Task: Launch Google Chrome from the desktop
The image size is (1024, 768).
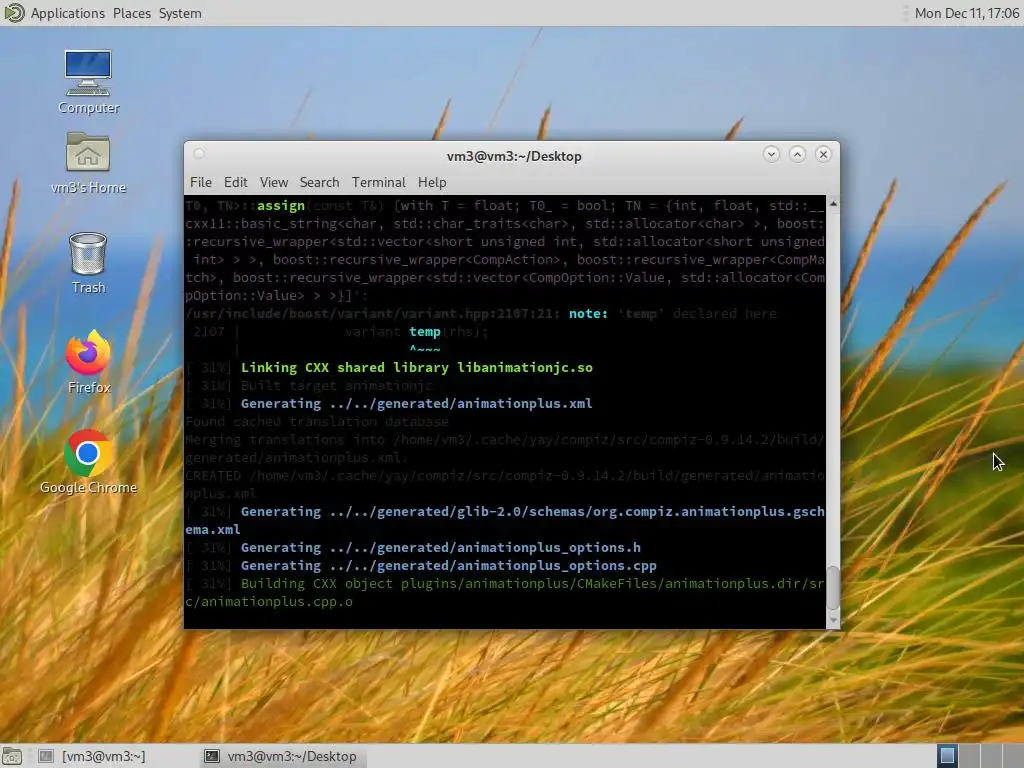Action: pyautogui.click(x=88, y=462)
